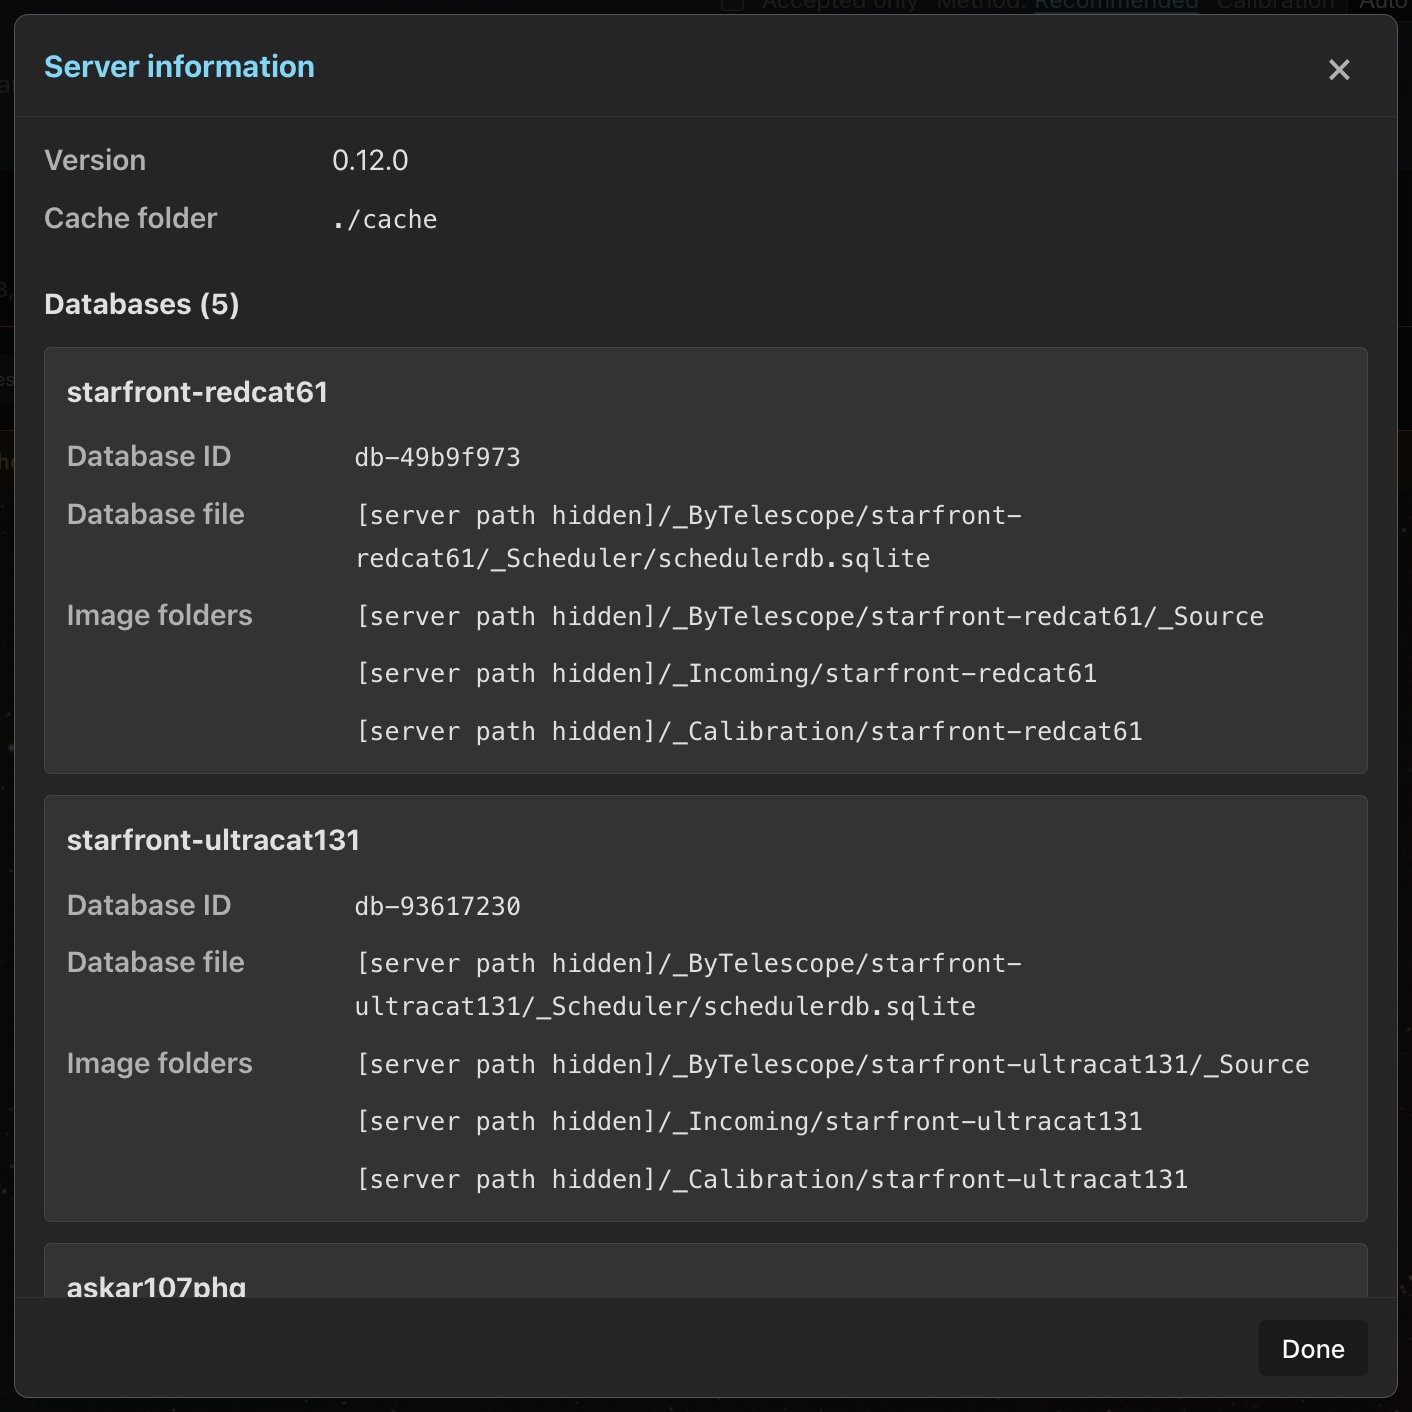
Task: Click the Done button
Action: tap(1313, 1349)
